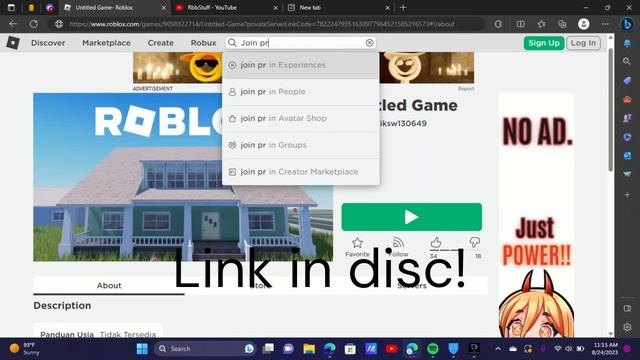Click the search magnifier in Roblox search box

[x=232, y=42]
